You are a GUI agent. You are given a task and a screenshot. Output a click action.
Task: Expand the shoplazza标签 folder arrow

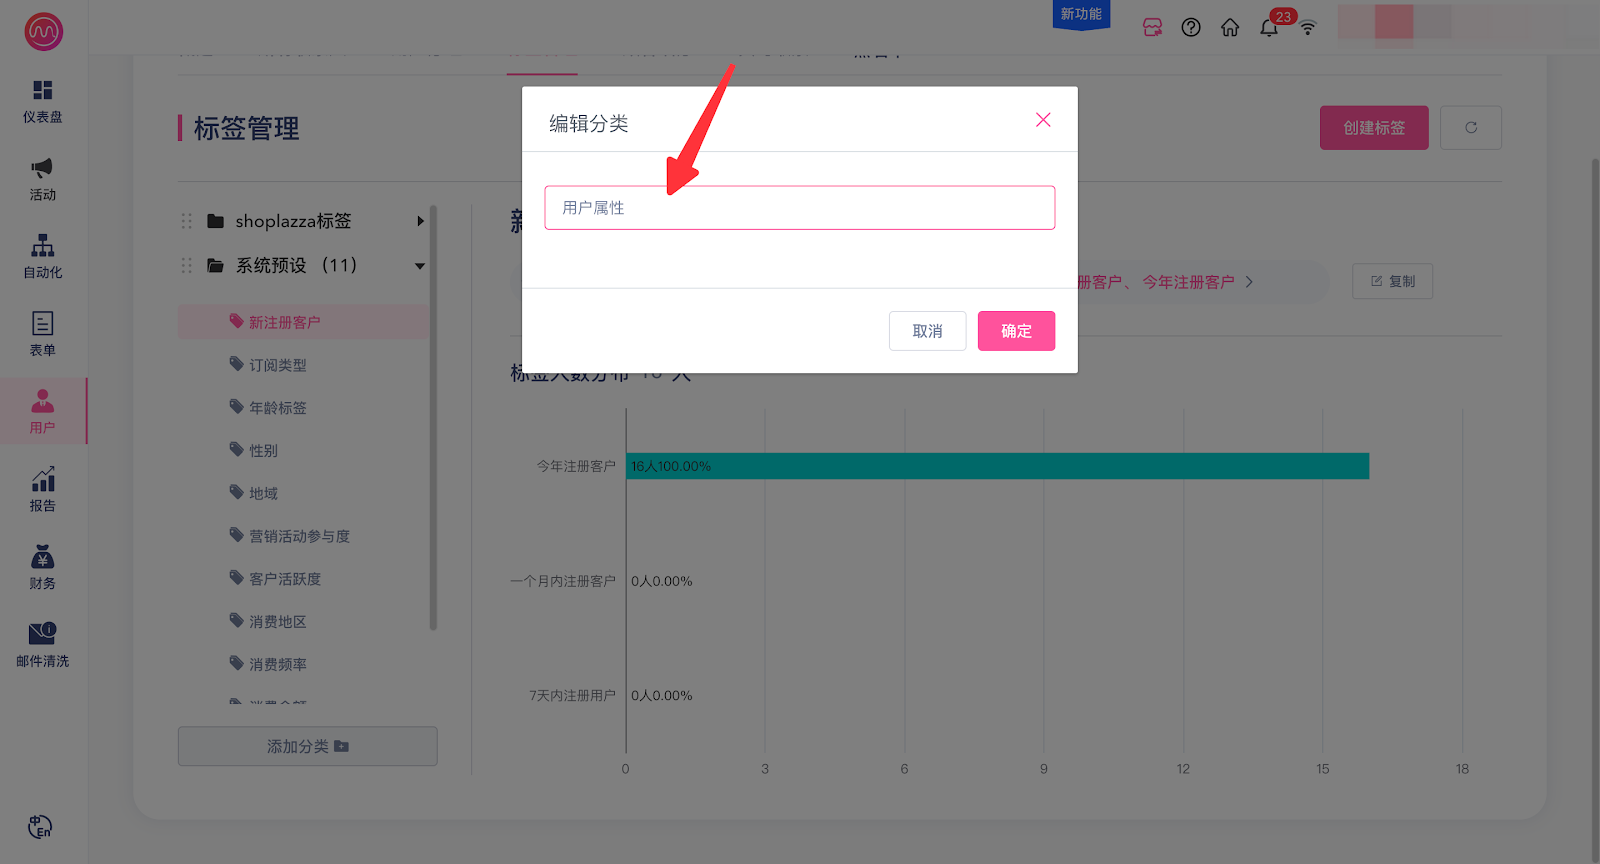(x=421, y=221)
